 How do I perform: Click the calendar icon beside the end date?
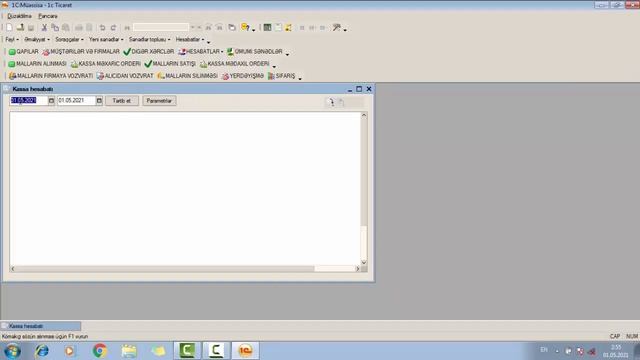coord(99,100)
